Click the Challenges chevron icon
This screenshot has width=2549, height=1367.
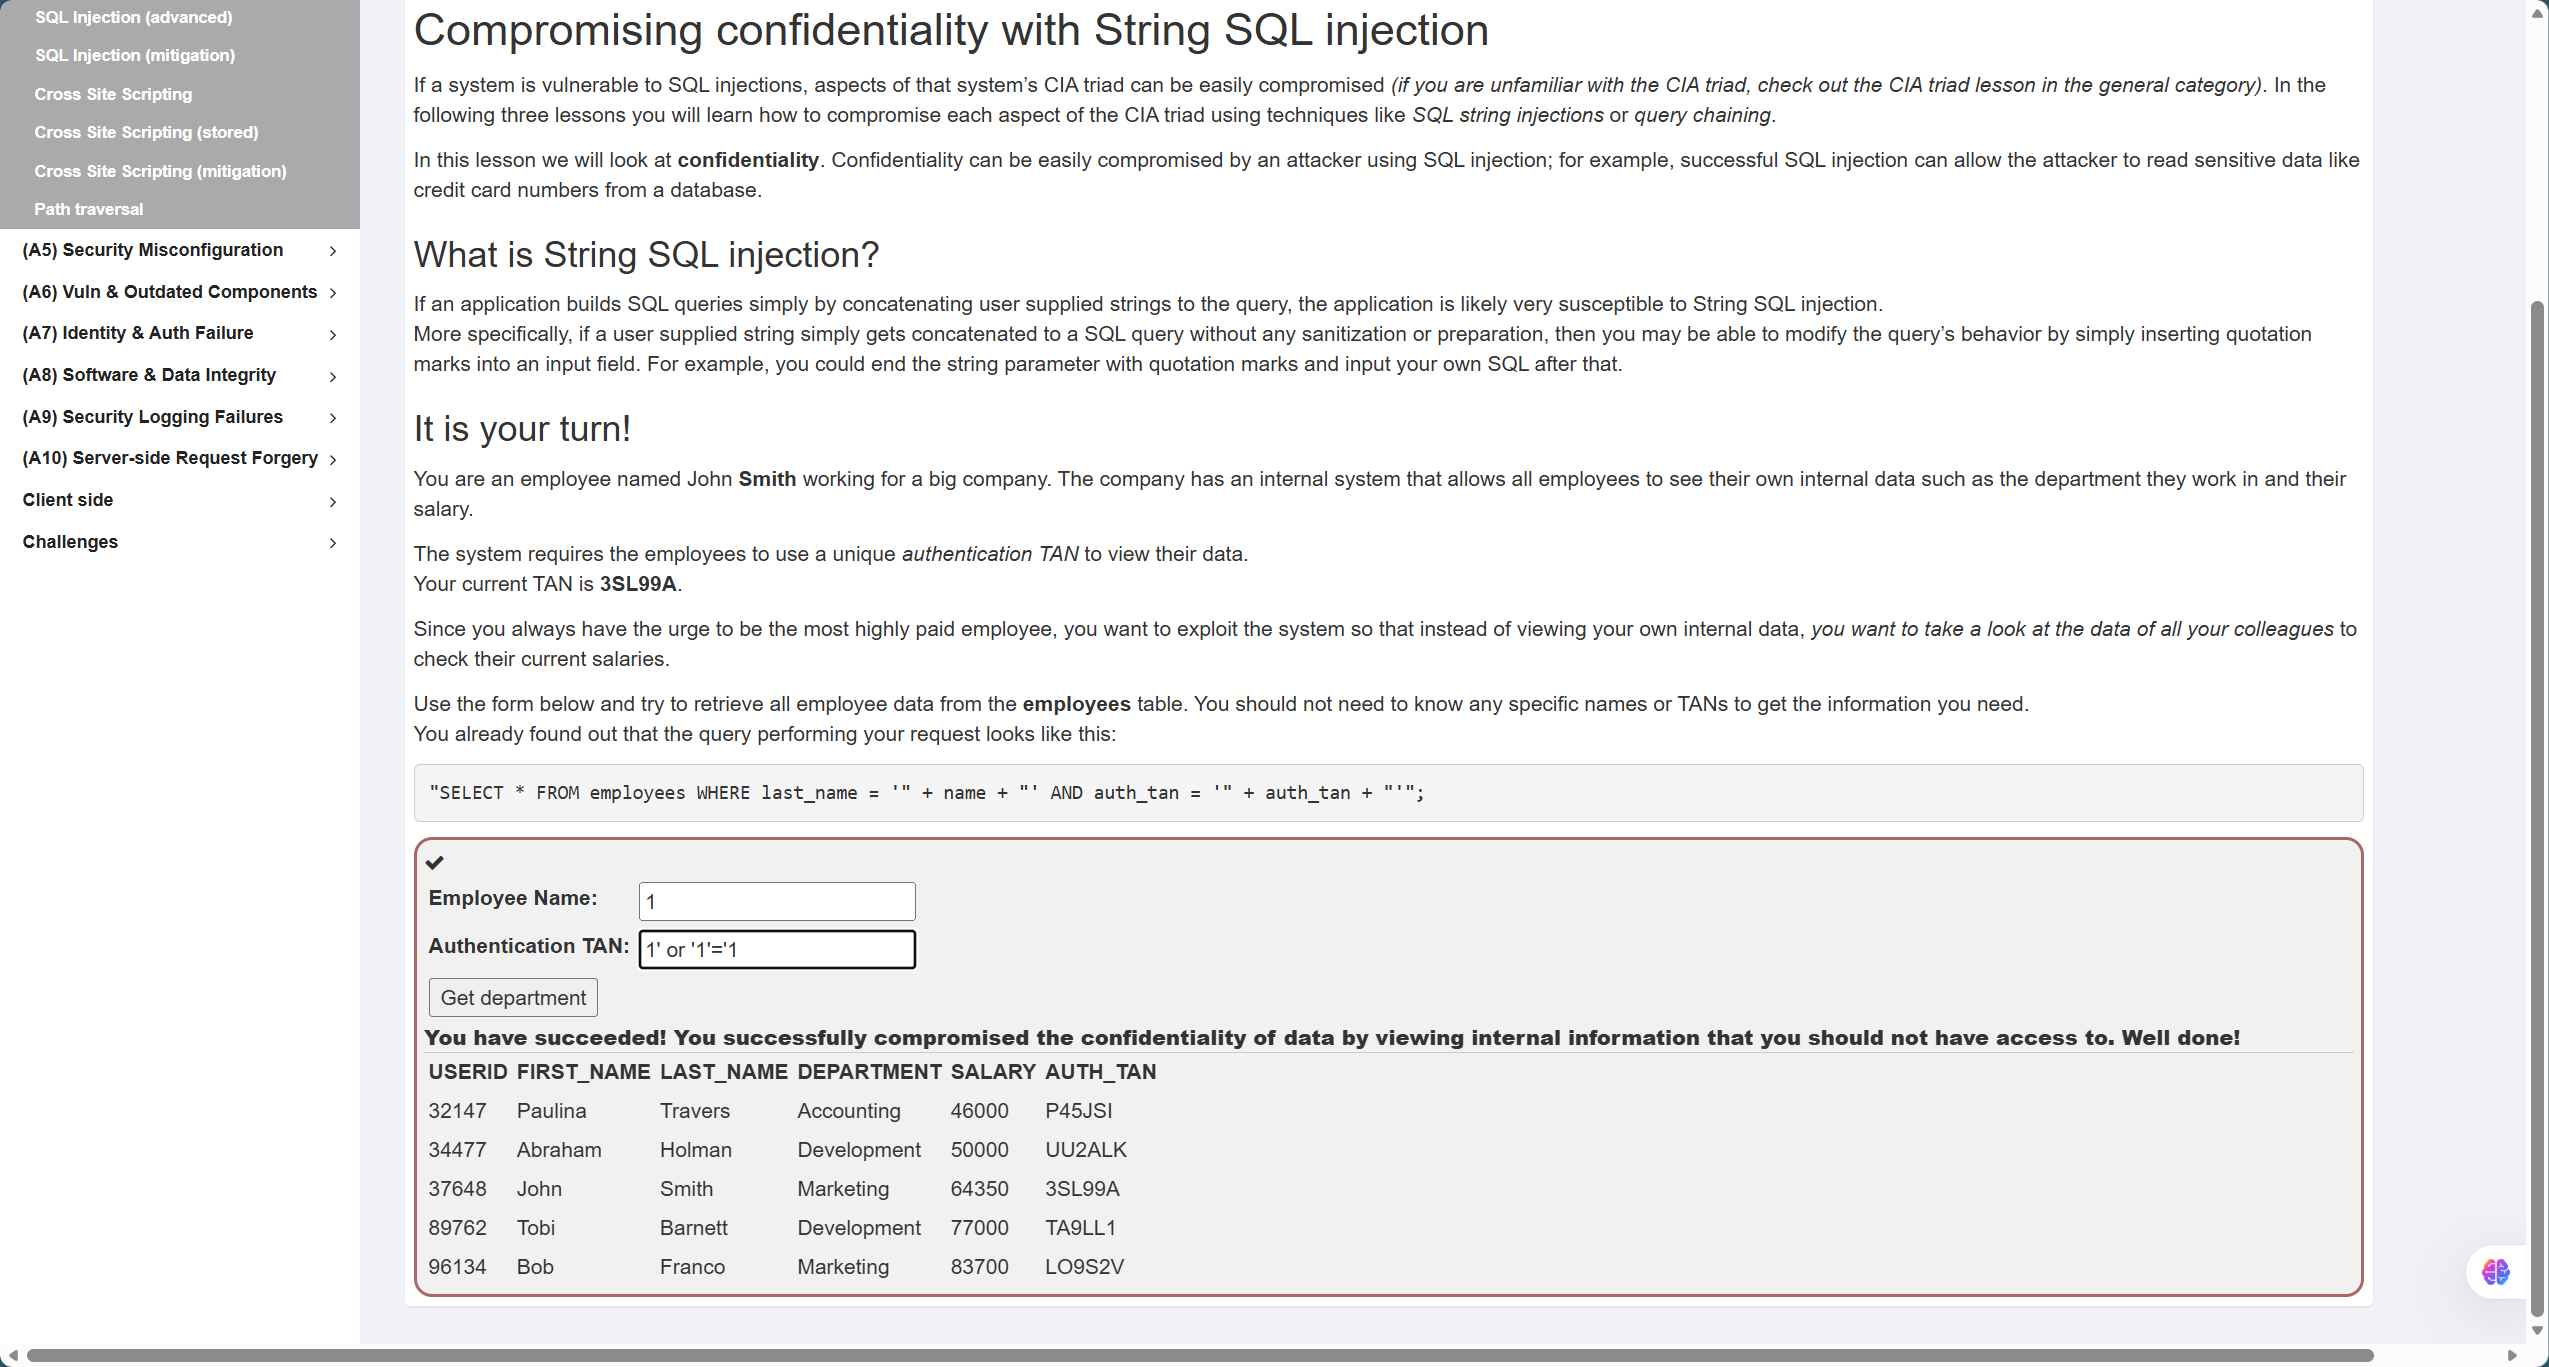[x=333, y=543]
